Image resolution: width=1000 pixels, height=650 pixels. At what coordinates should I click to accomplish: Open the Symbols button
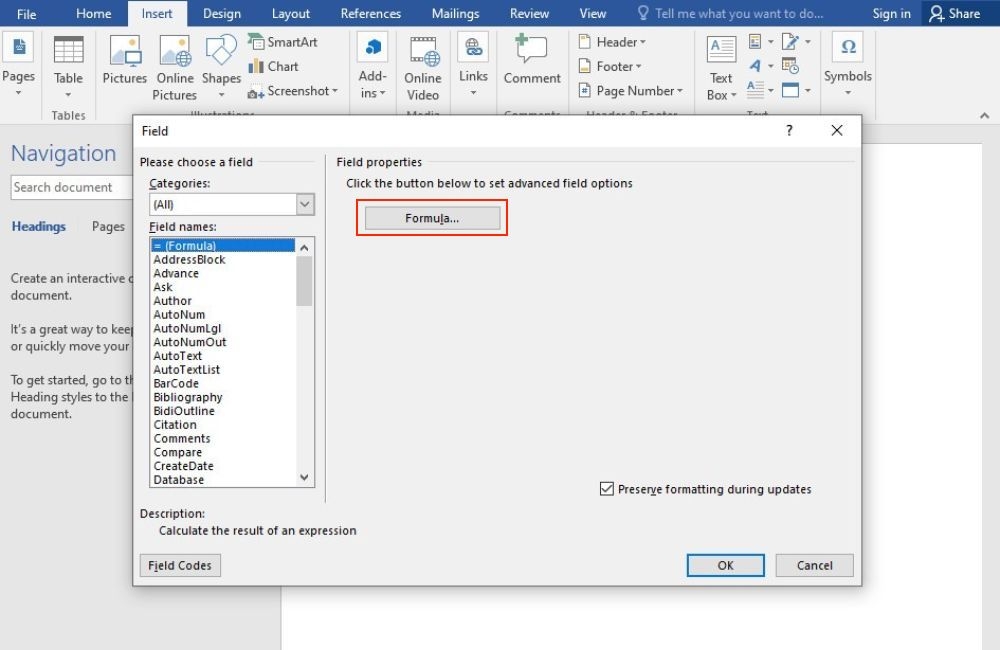(x=848, y=64)
